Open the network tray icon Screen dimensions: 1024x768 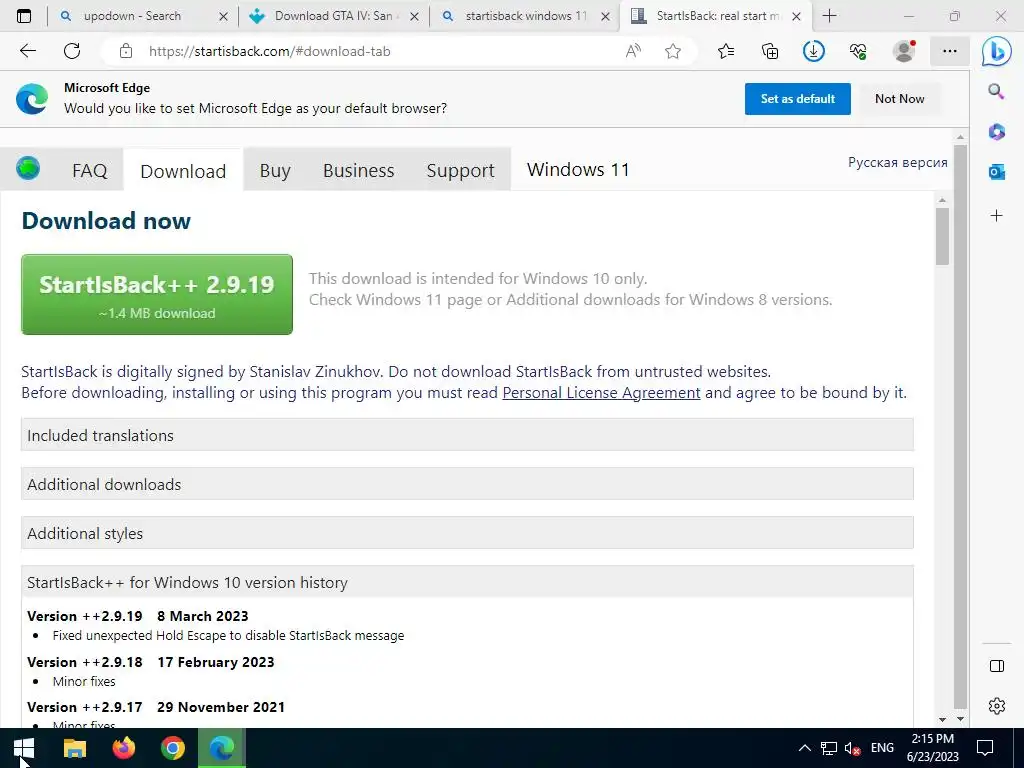[x=829, y=748]
